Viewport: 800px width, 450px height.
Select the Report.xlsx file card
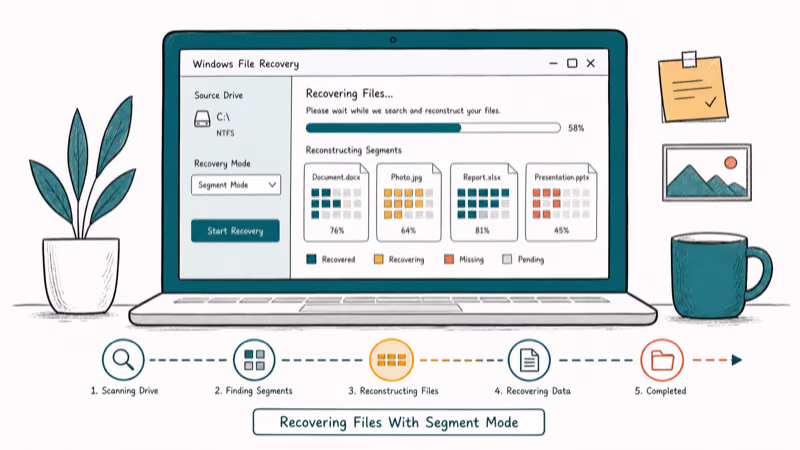[x=484, y=203]
